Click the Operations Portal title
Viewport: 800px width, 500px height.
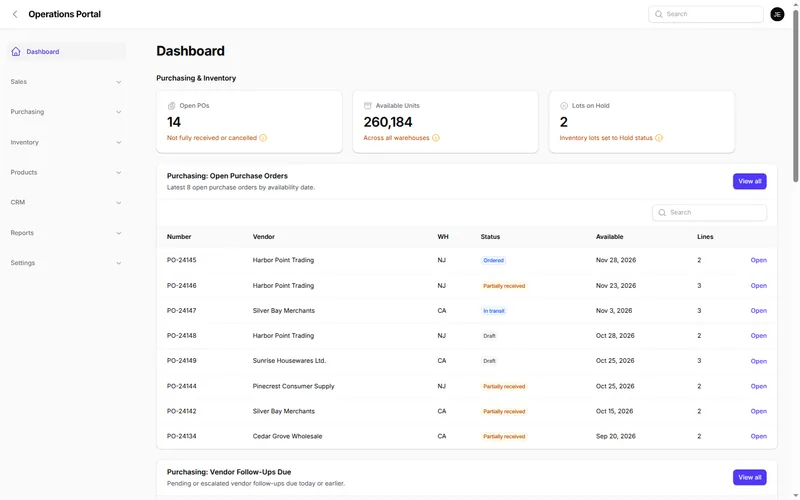click(x=64, y=14)
